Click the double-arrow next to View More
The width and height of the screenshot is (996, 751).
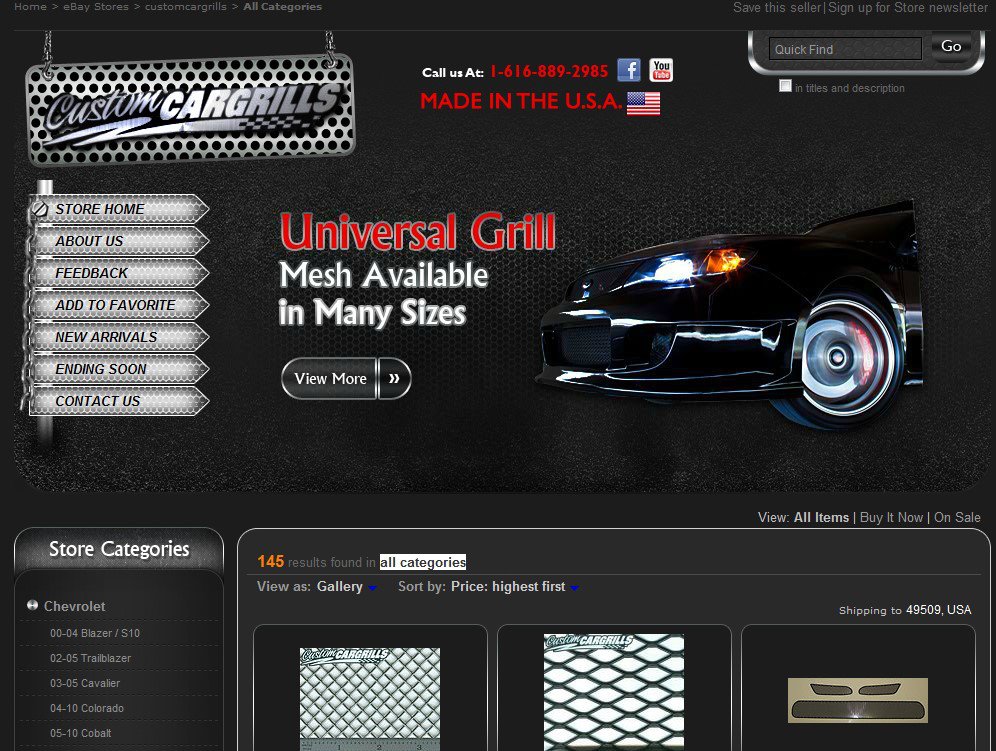point(394,379)
